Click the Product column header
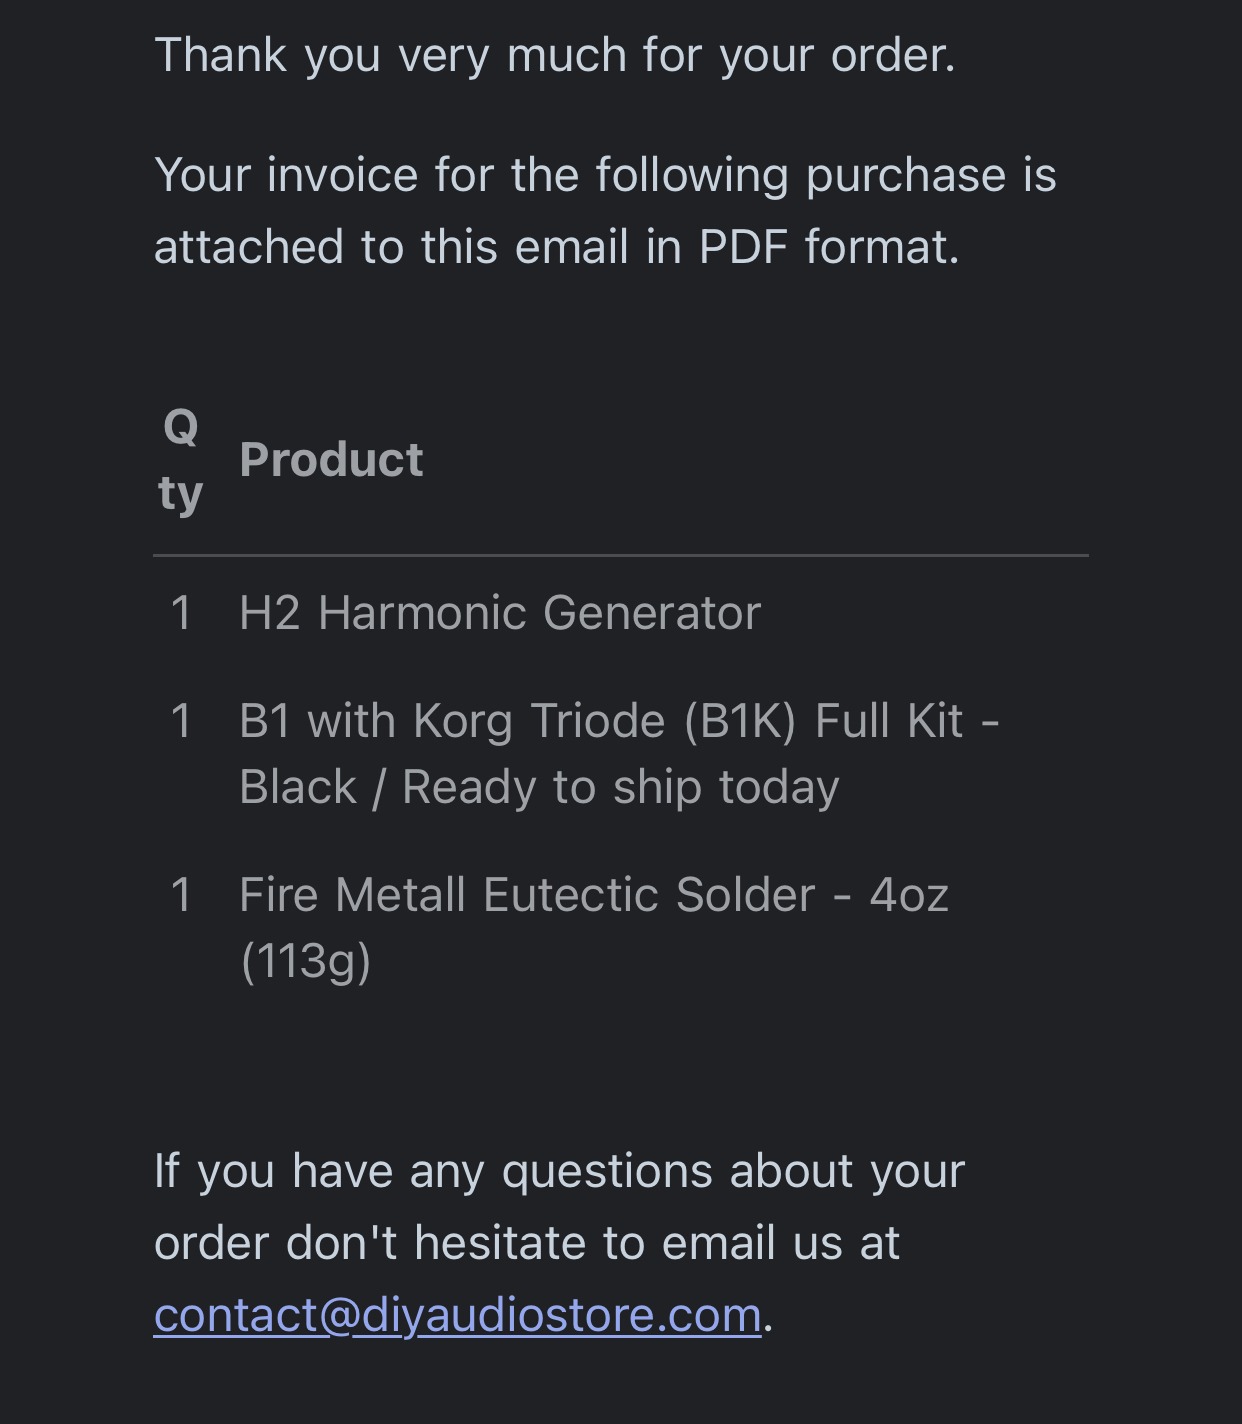Image resolution: width=1242 pixels, height=1424 pixels. 331,459
